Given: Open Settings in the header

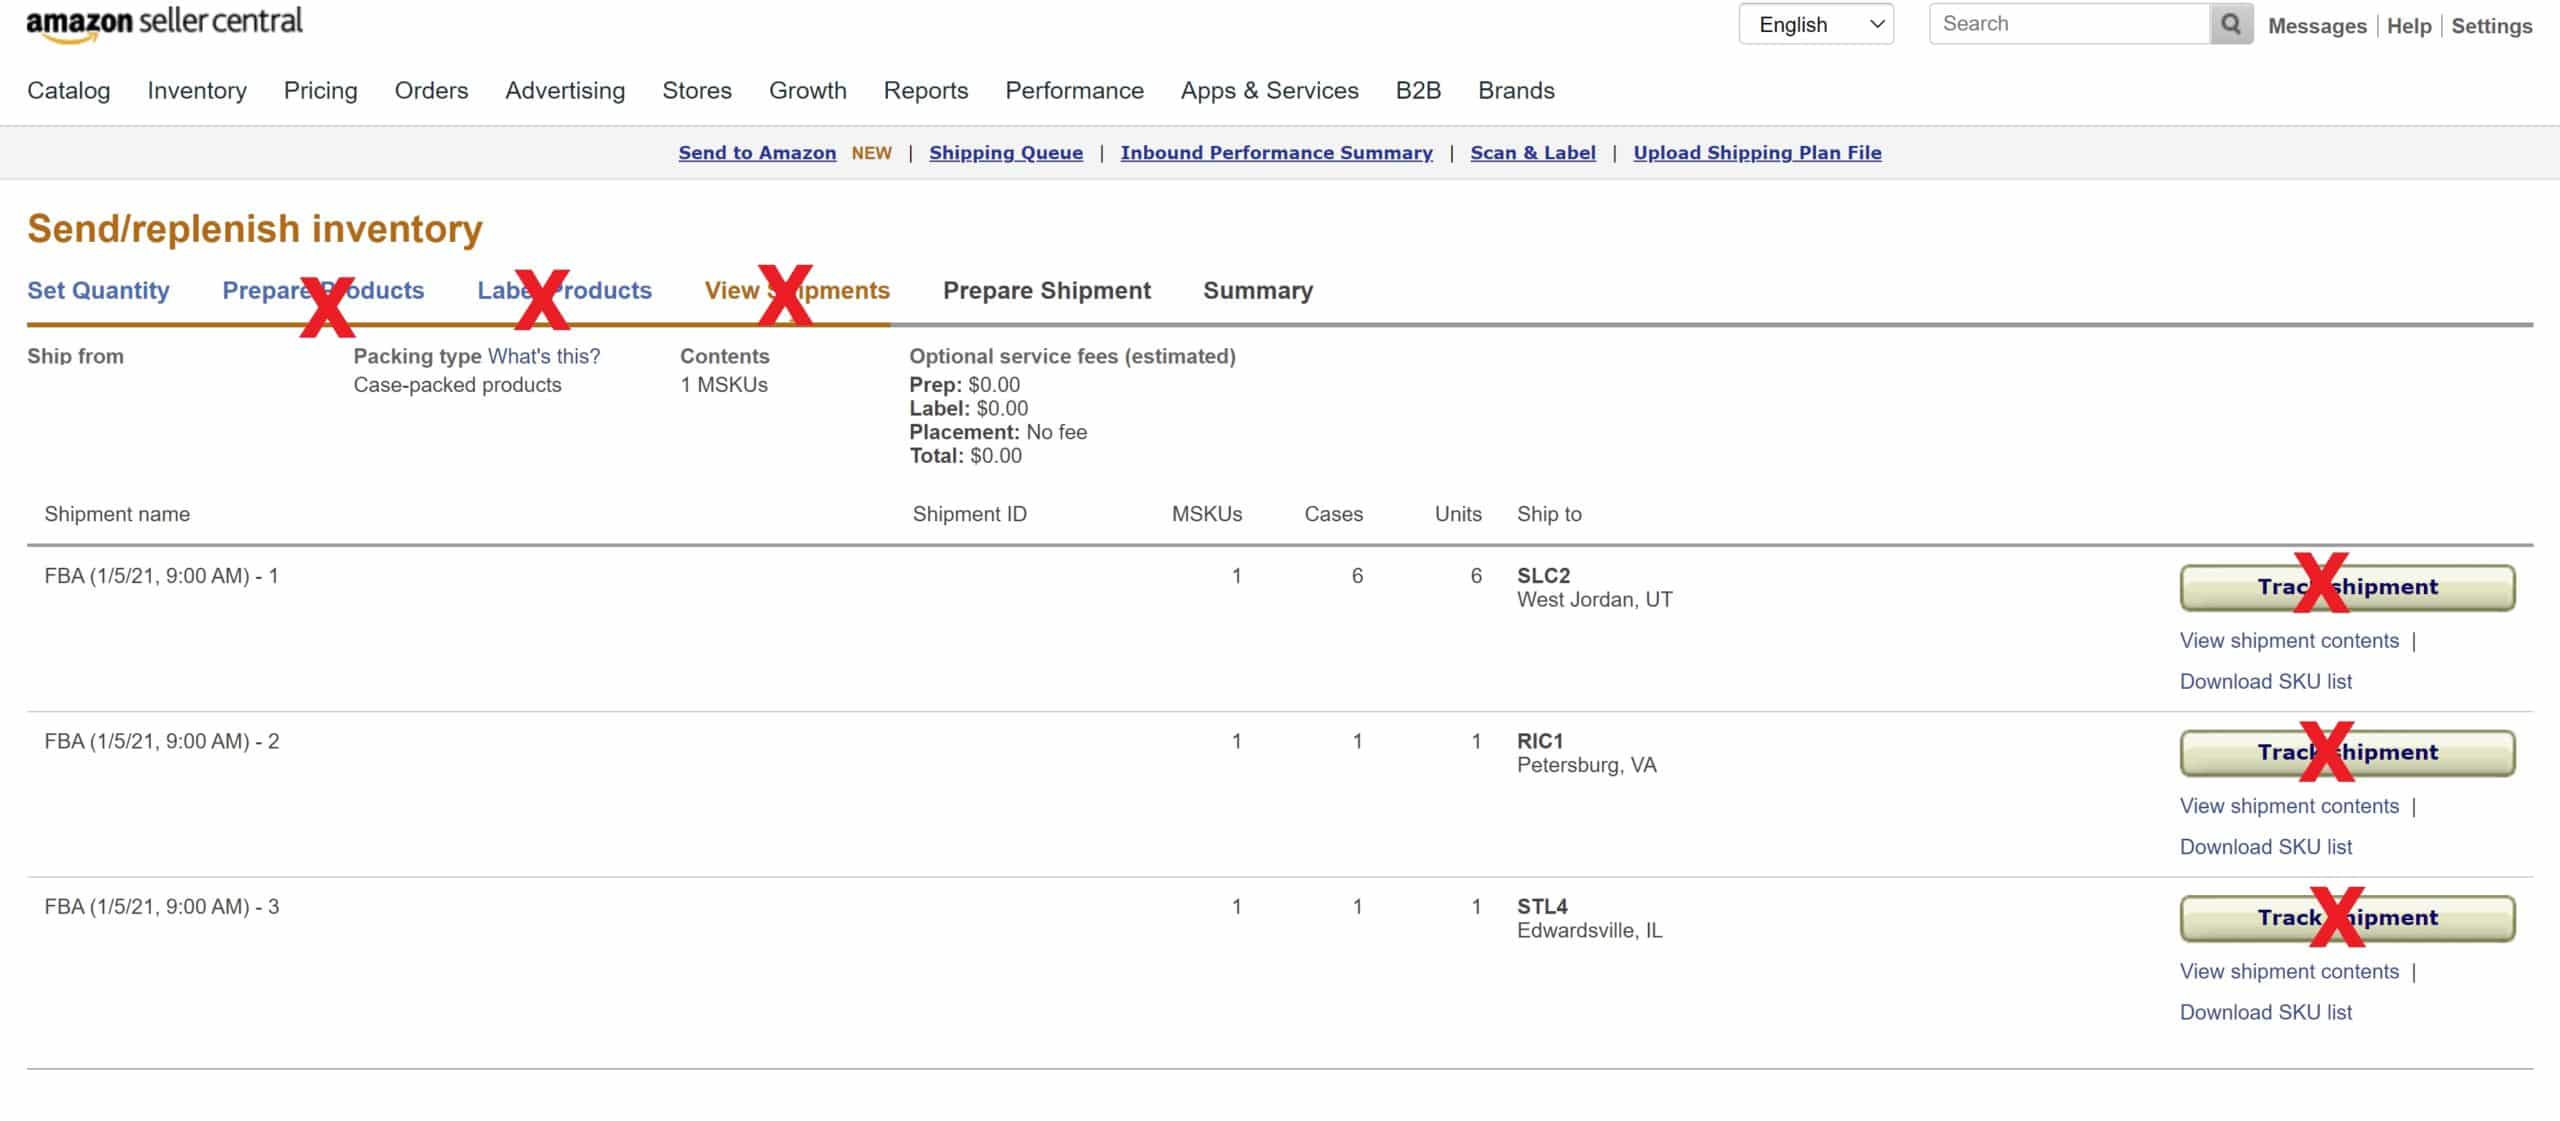Looking at the screenshot, I should click(2491, 26).
